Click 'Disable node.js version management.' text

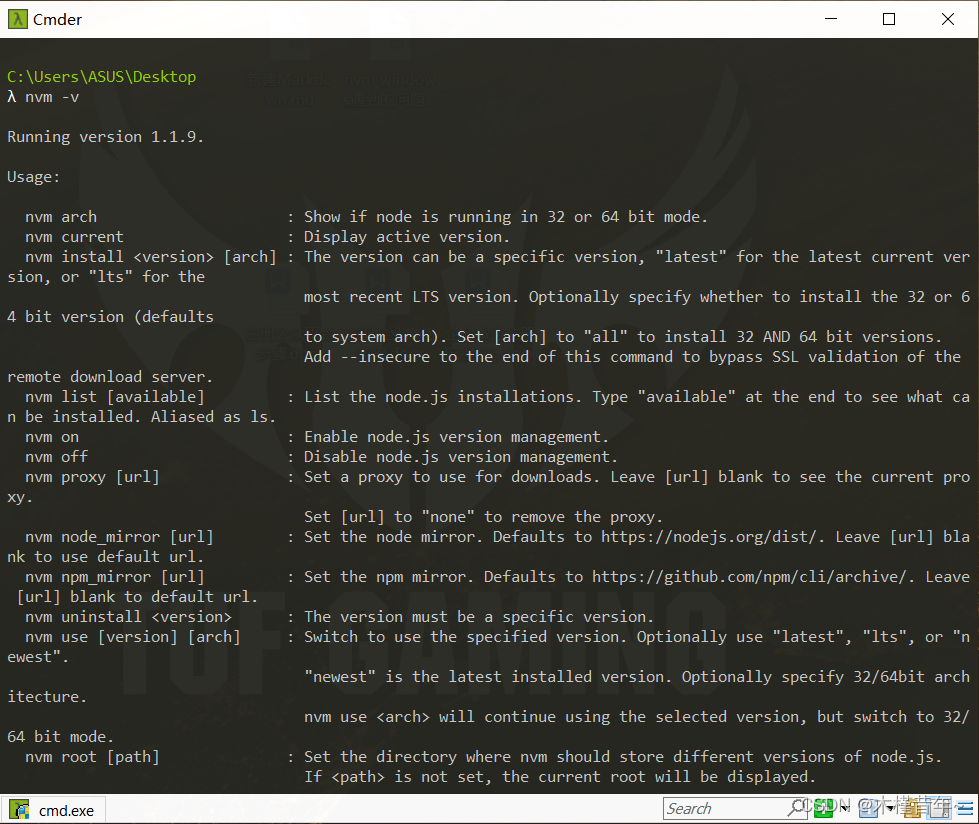(460, 457)
